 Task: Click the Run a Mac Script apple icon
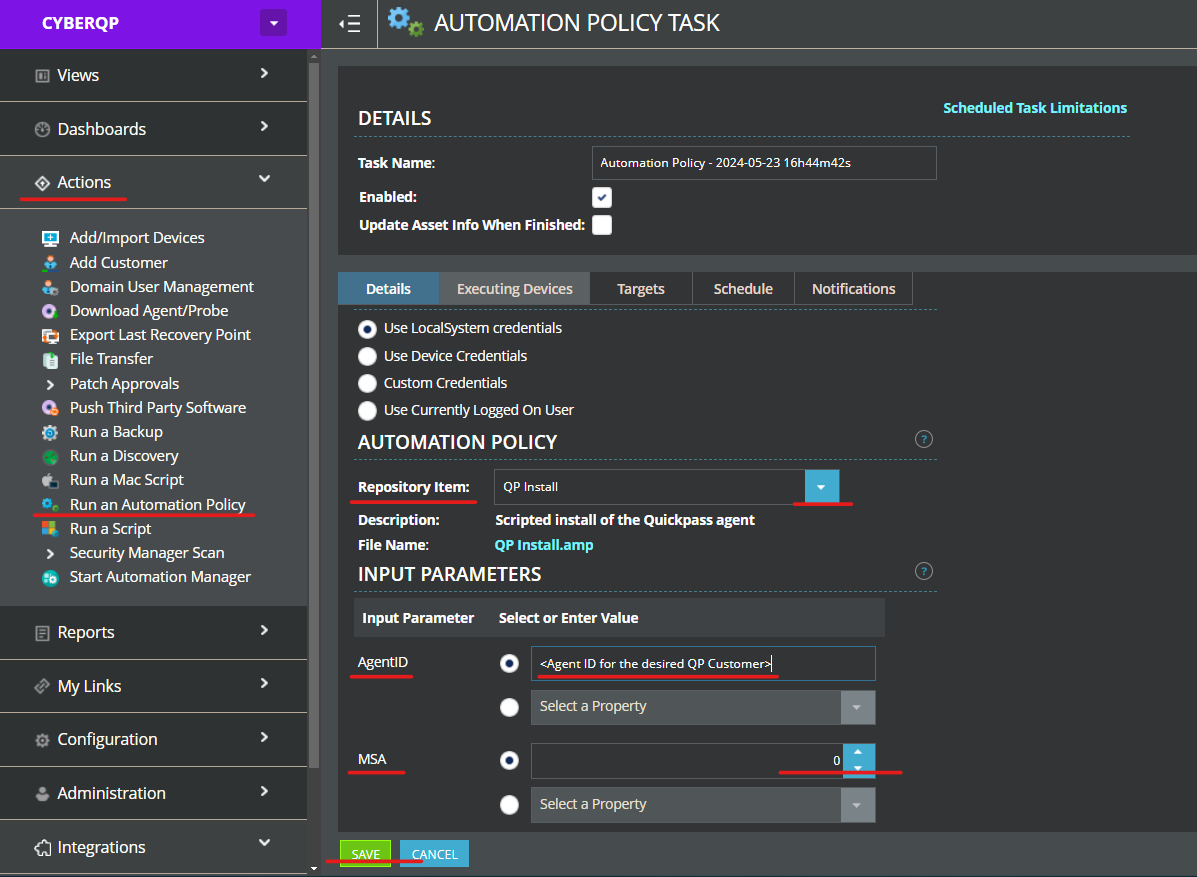[50, 481]
